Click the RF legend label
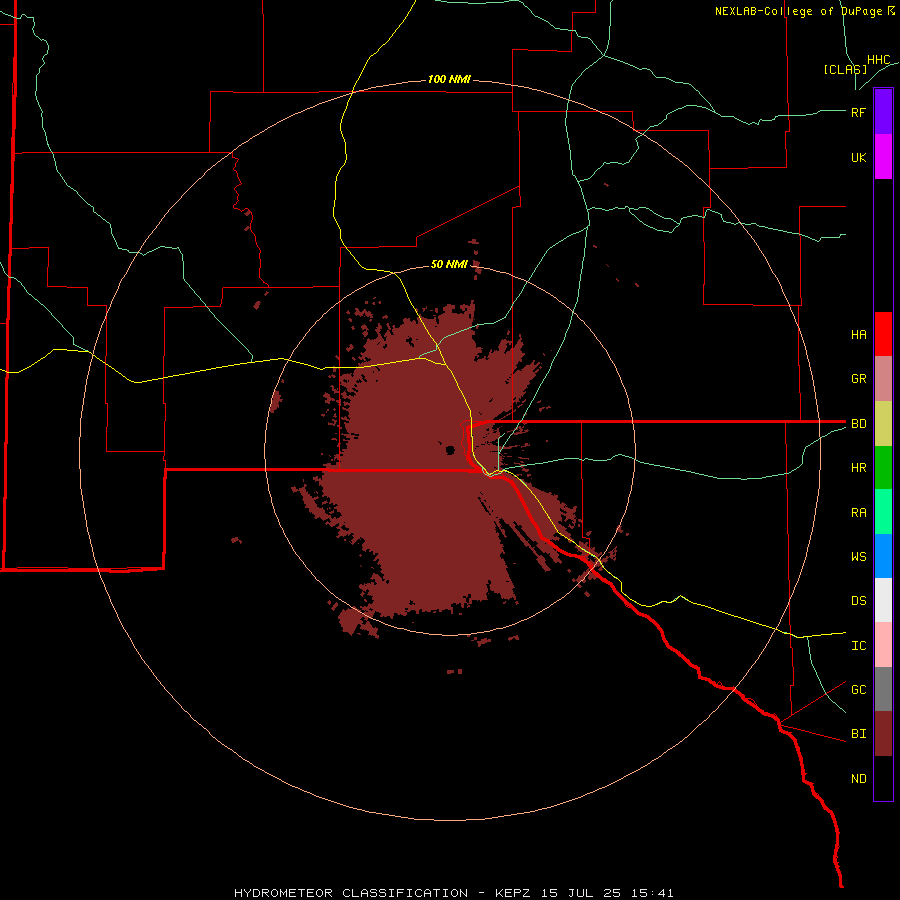 pyautogui.click(x=859, y=112)
